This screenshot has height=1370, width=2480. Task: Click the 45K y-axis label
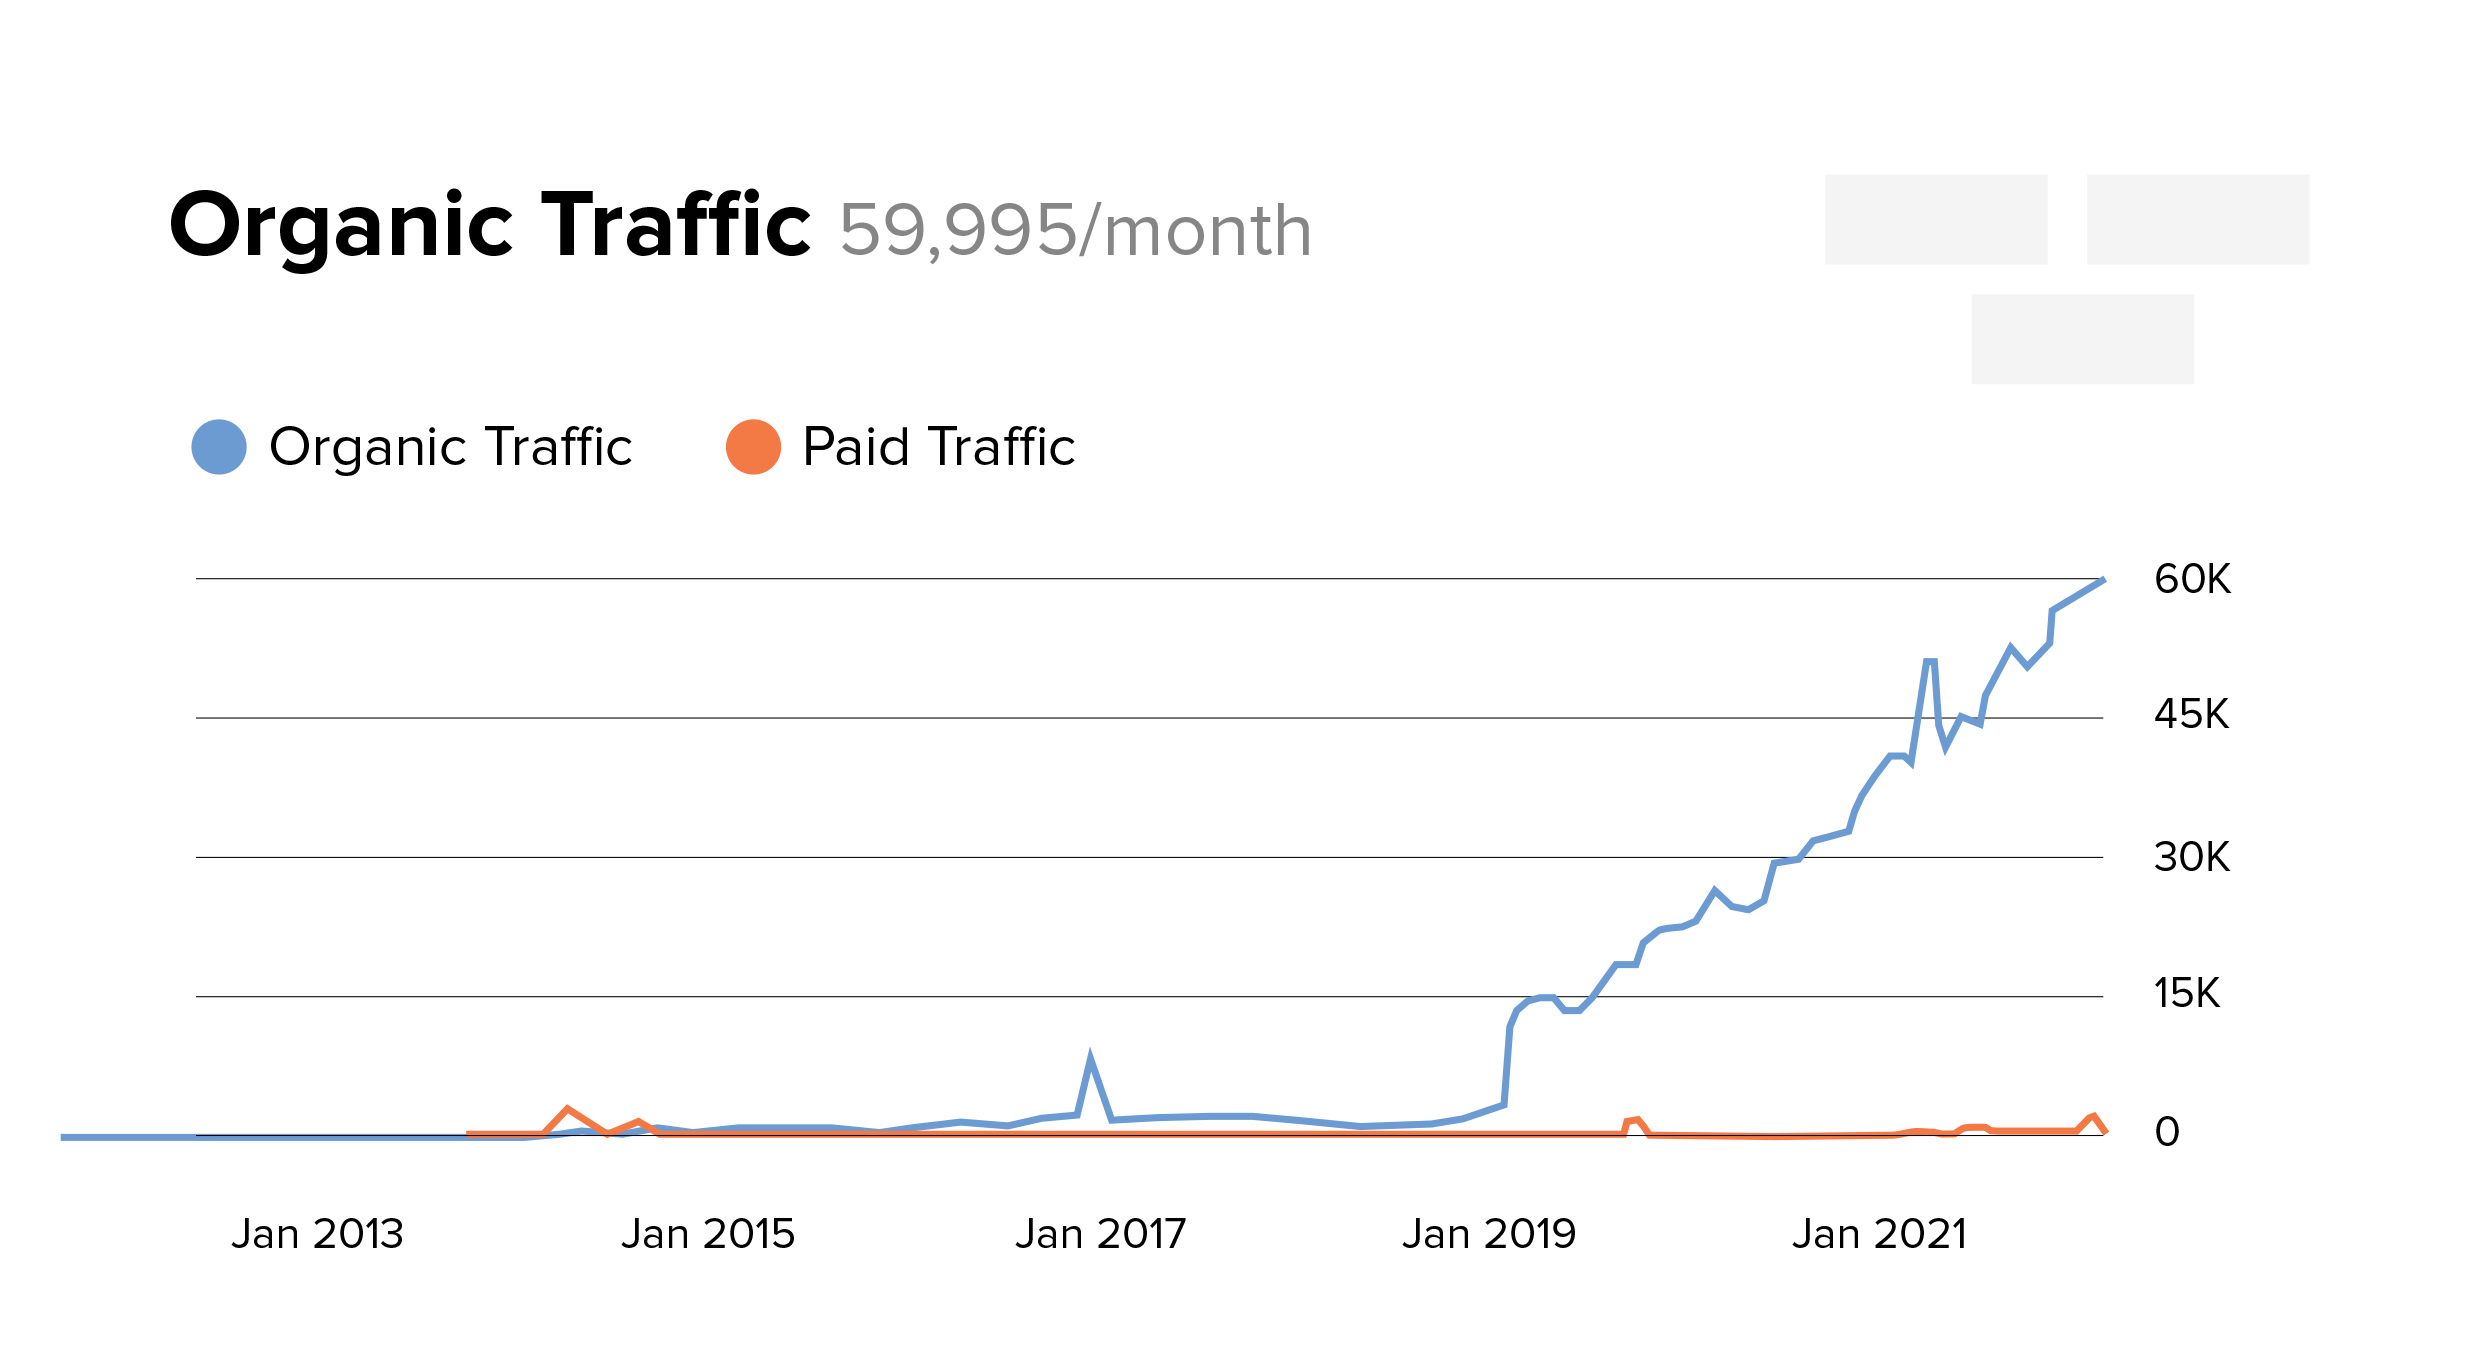(x=2191, y=715)
